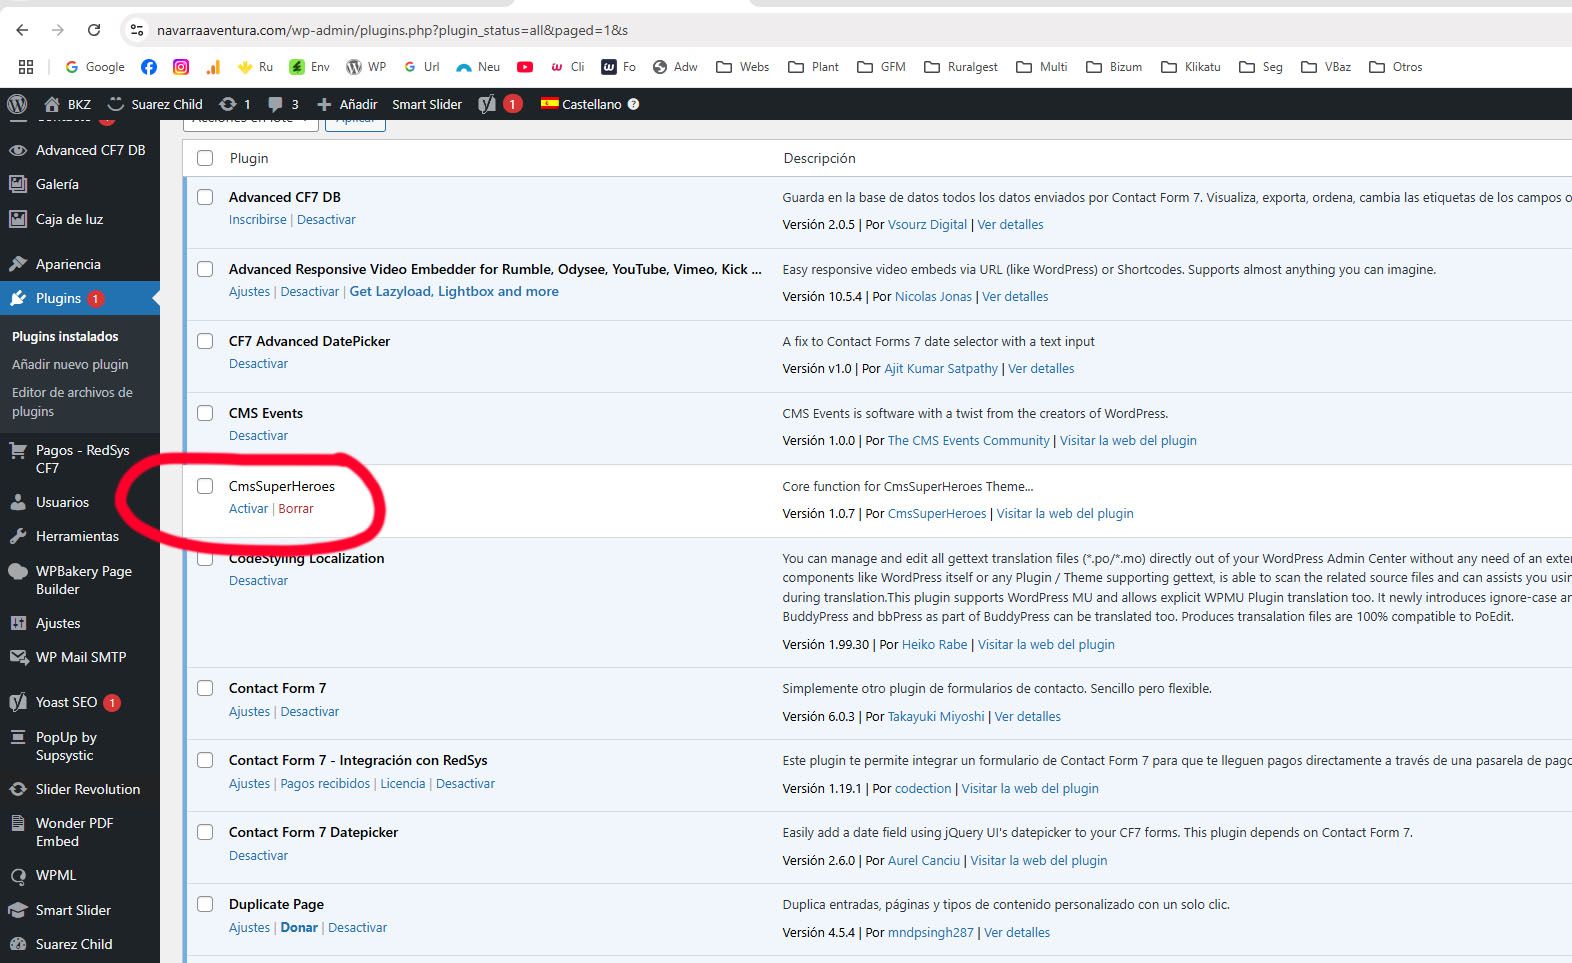This screenshot has height=963, width=1572.
Task: Open Adw bookmark in bookmarks bar
Action: click(x=675, y=67)
